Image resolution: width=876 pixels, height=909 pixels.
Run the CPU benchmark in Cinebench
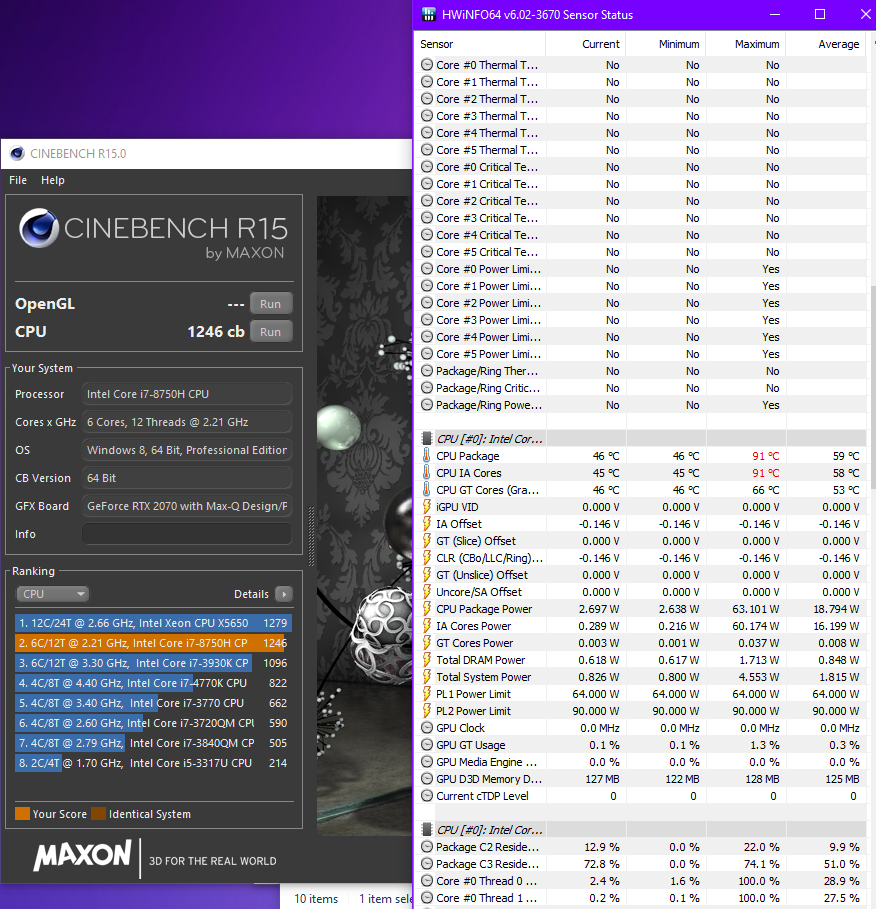point(271,332)
